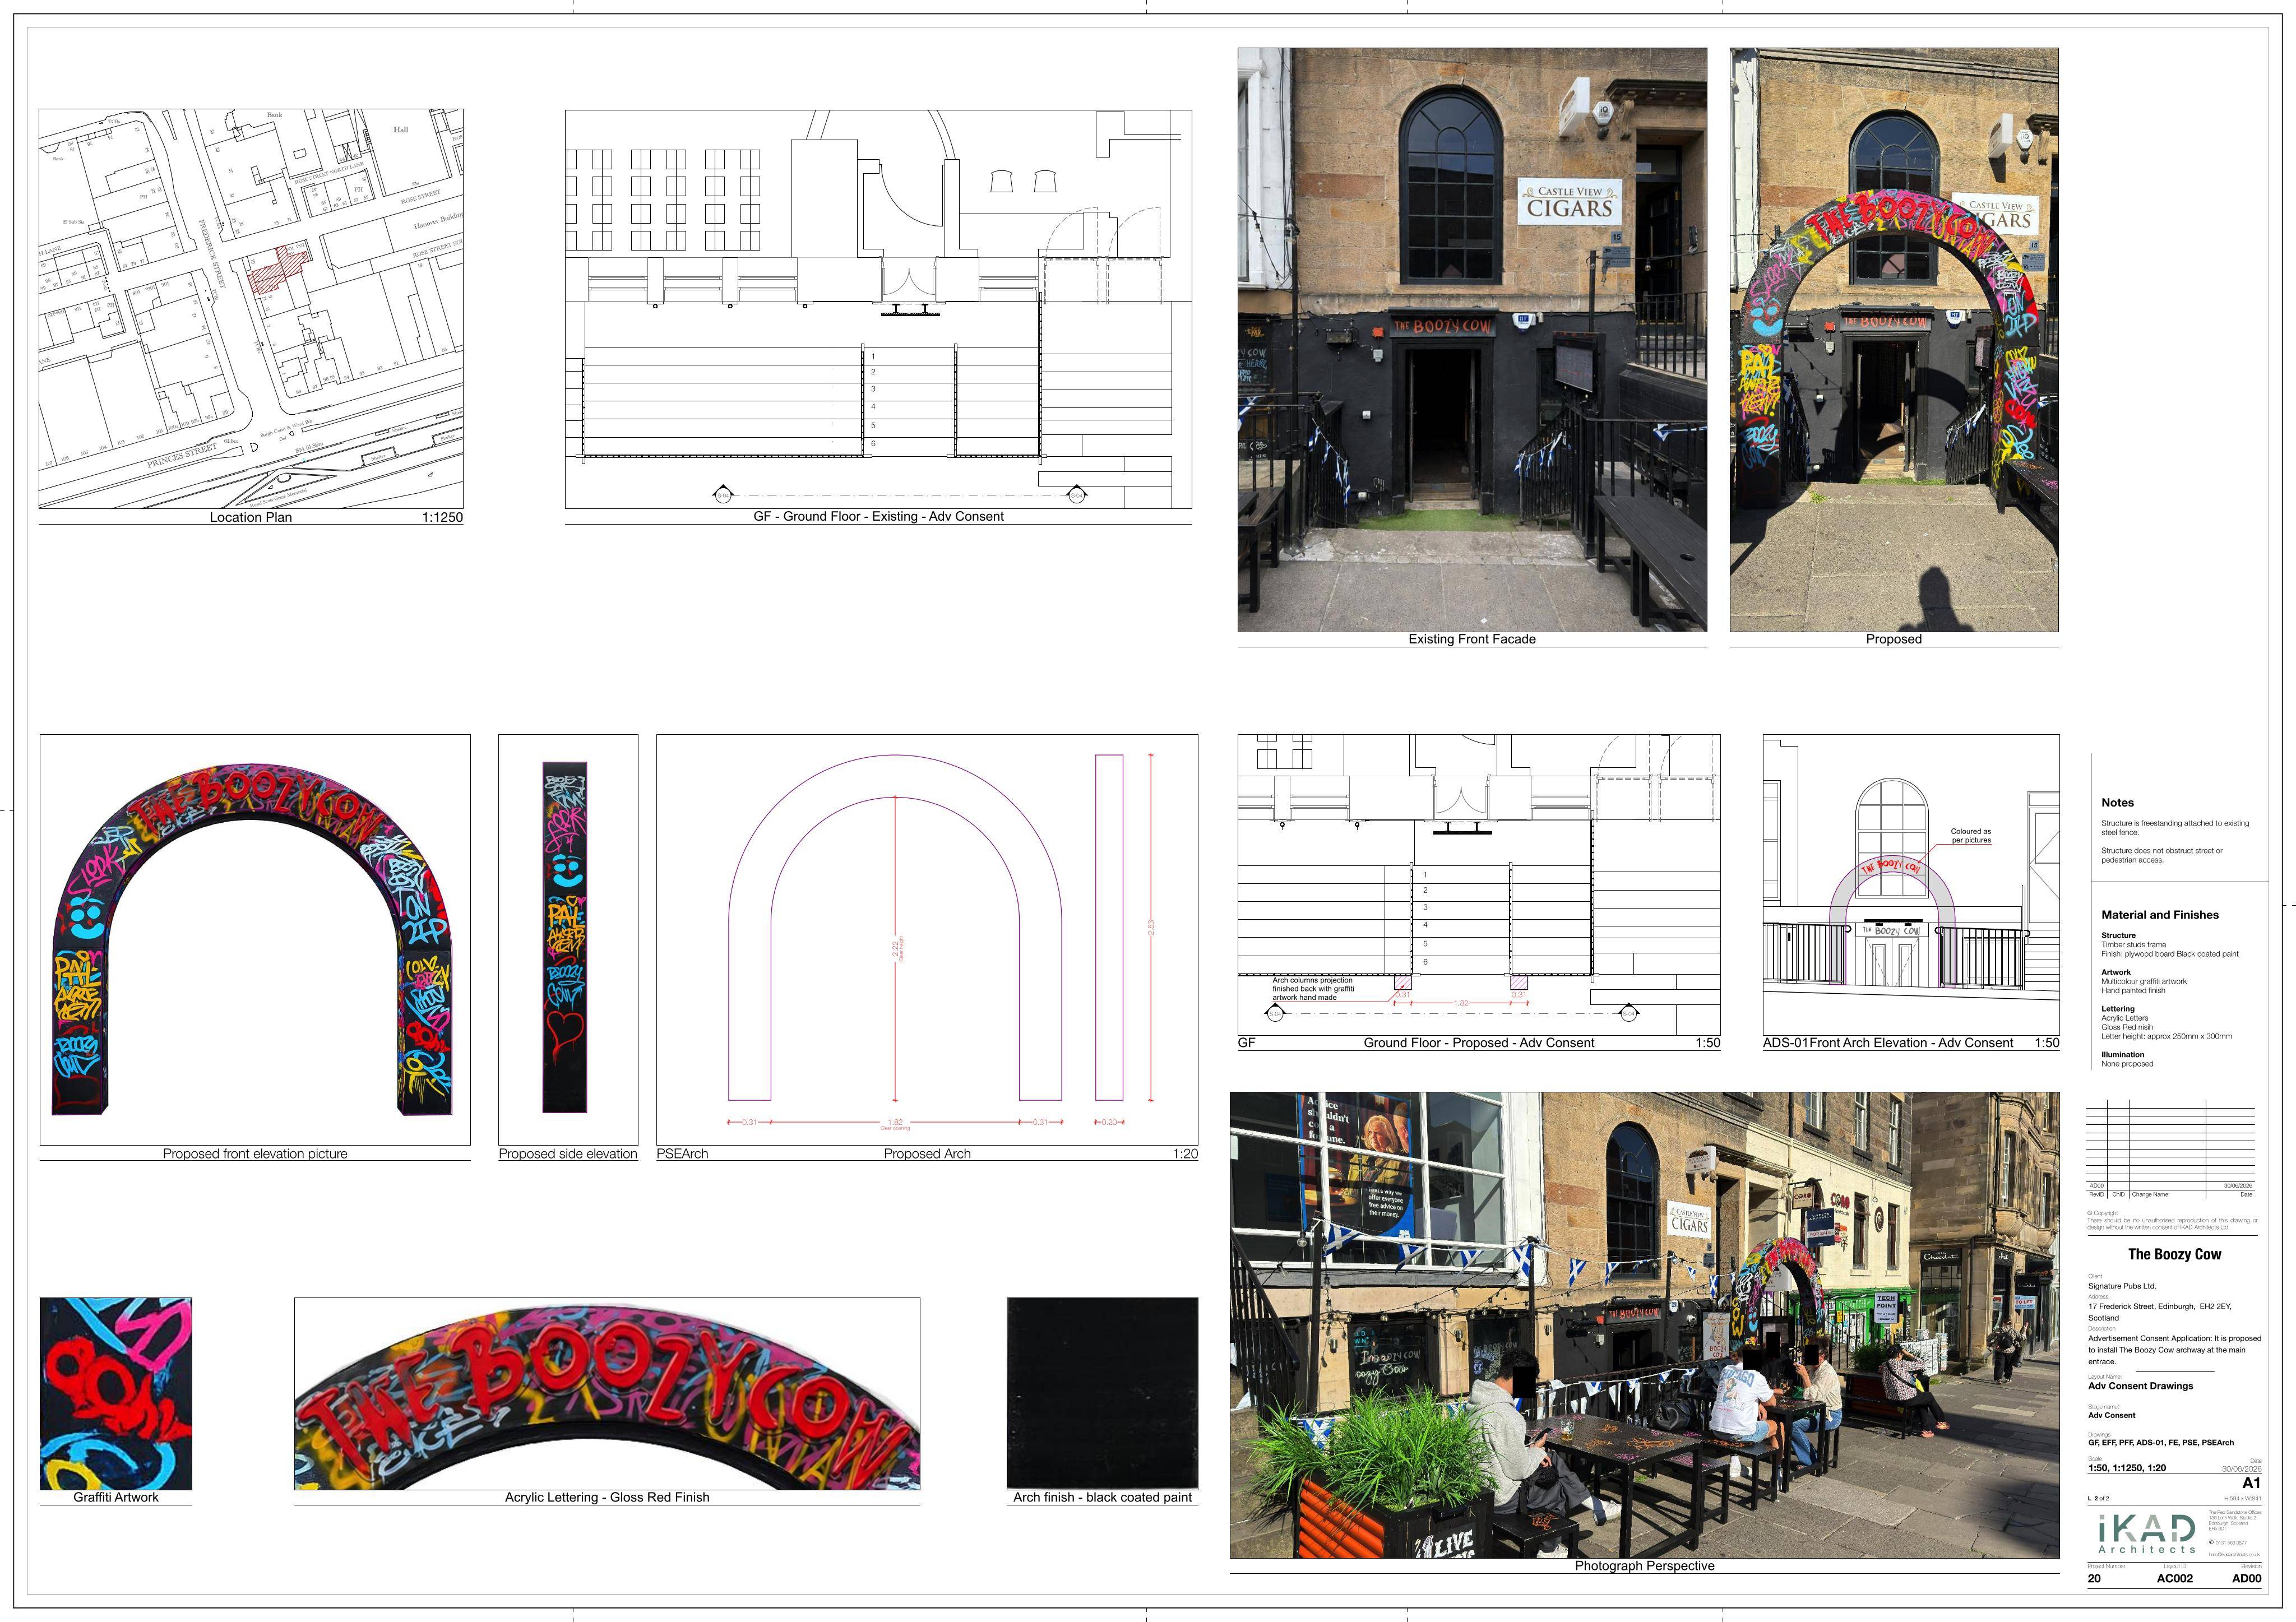Image resolution: width=2296 pixels, height=1622 pixels.
Task: Click 'The Boozy Cow' project title in title block
Action: pos(2174,1254)
